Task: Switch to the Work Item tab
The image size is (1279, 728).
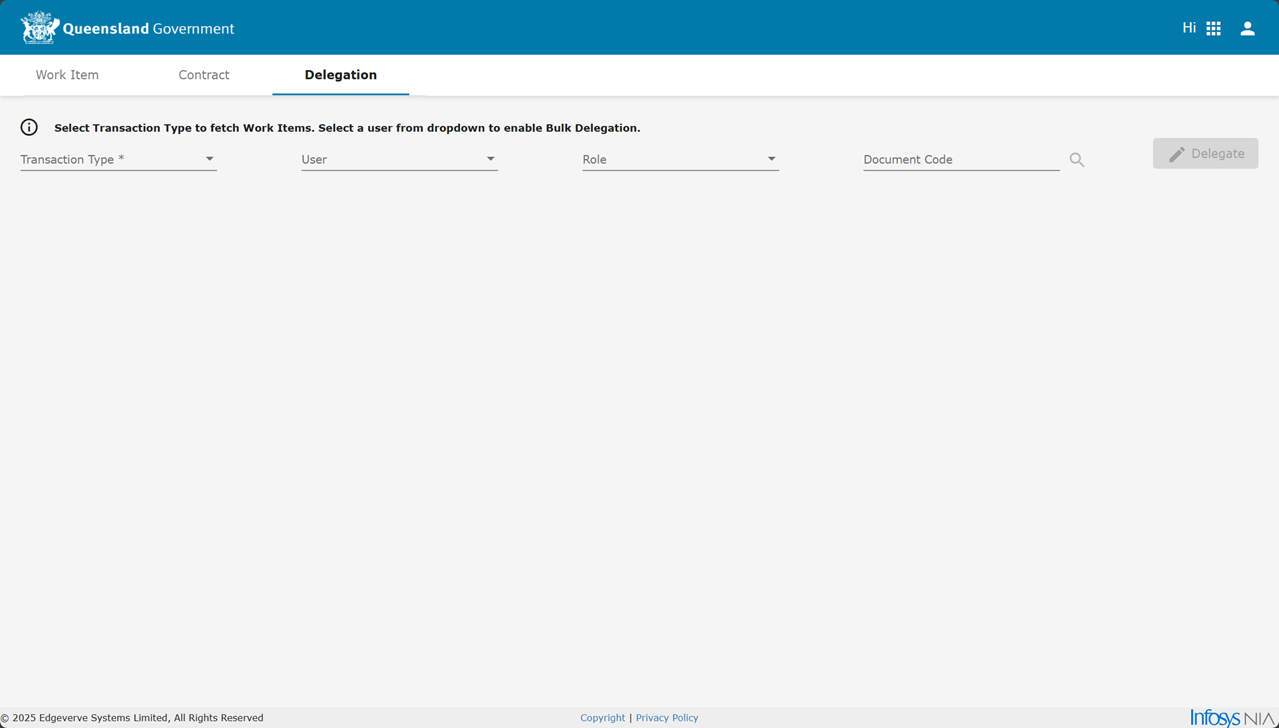Action: pos(67,75)
